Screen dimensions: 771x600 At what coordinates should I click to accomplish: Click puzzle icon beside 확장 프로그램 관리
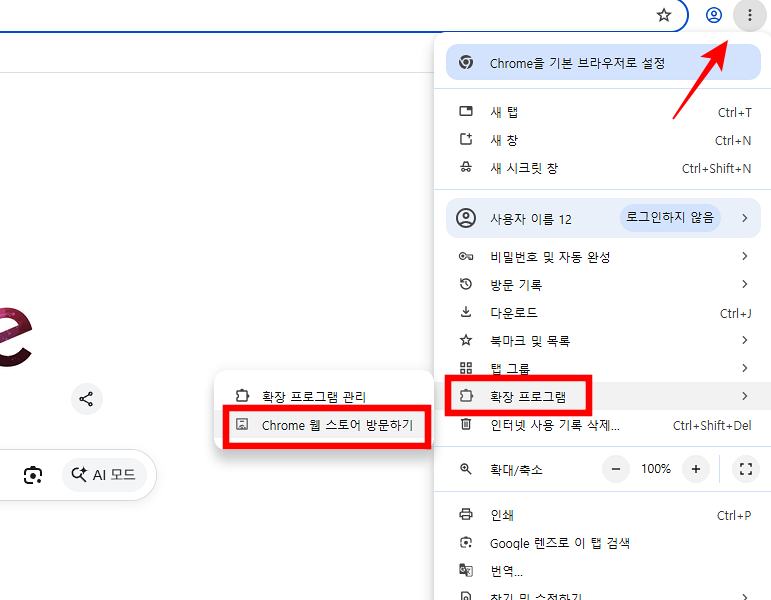[x=242, y=395]
